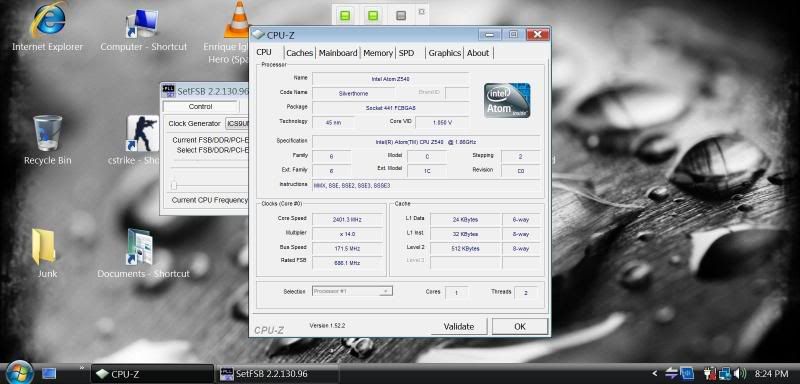800x384 pixels.
Task: Open the About tab
Action: pyautogui.click(x=478, y=53)
